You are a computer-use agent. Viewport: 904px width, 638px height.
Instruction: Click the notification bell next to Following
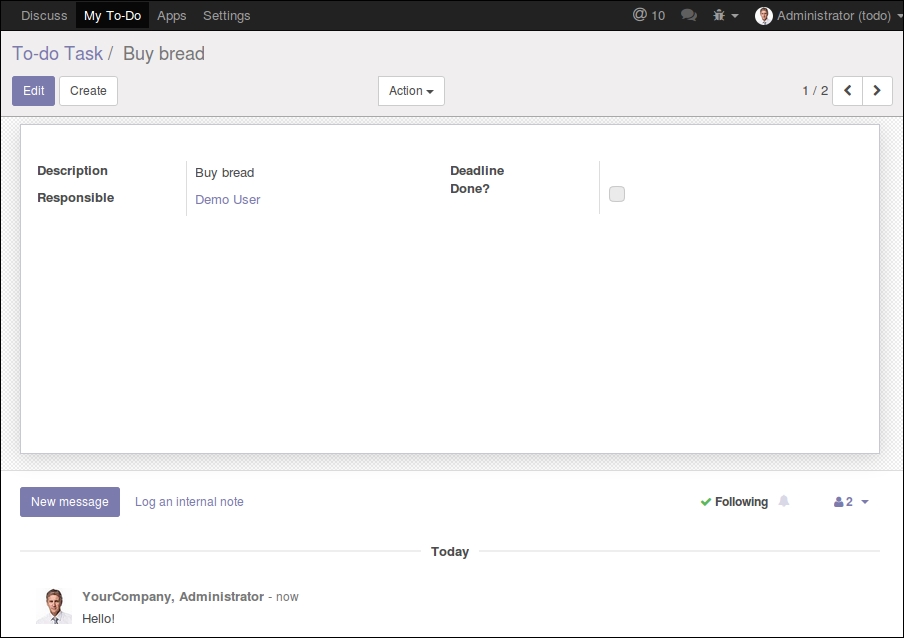784,501
